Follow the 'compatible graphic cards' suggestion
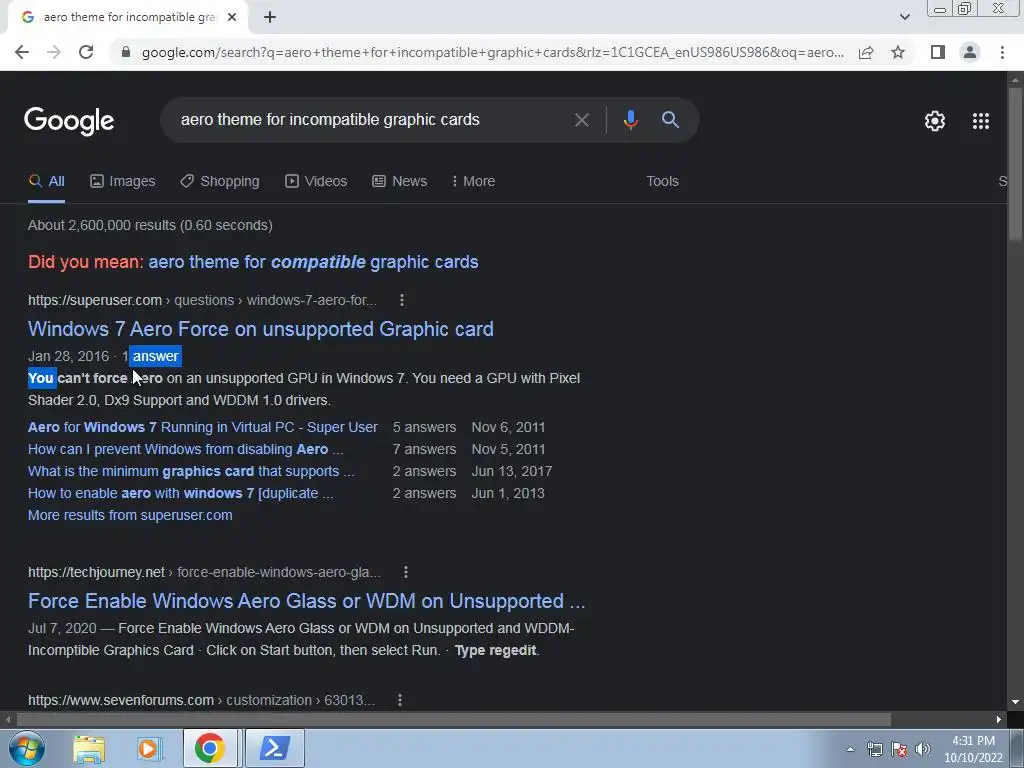 tap(313, 262)
